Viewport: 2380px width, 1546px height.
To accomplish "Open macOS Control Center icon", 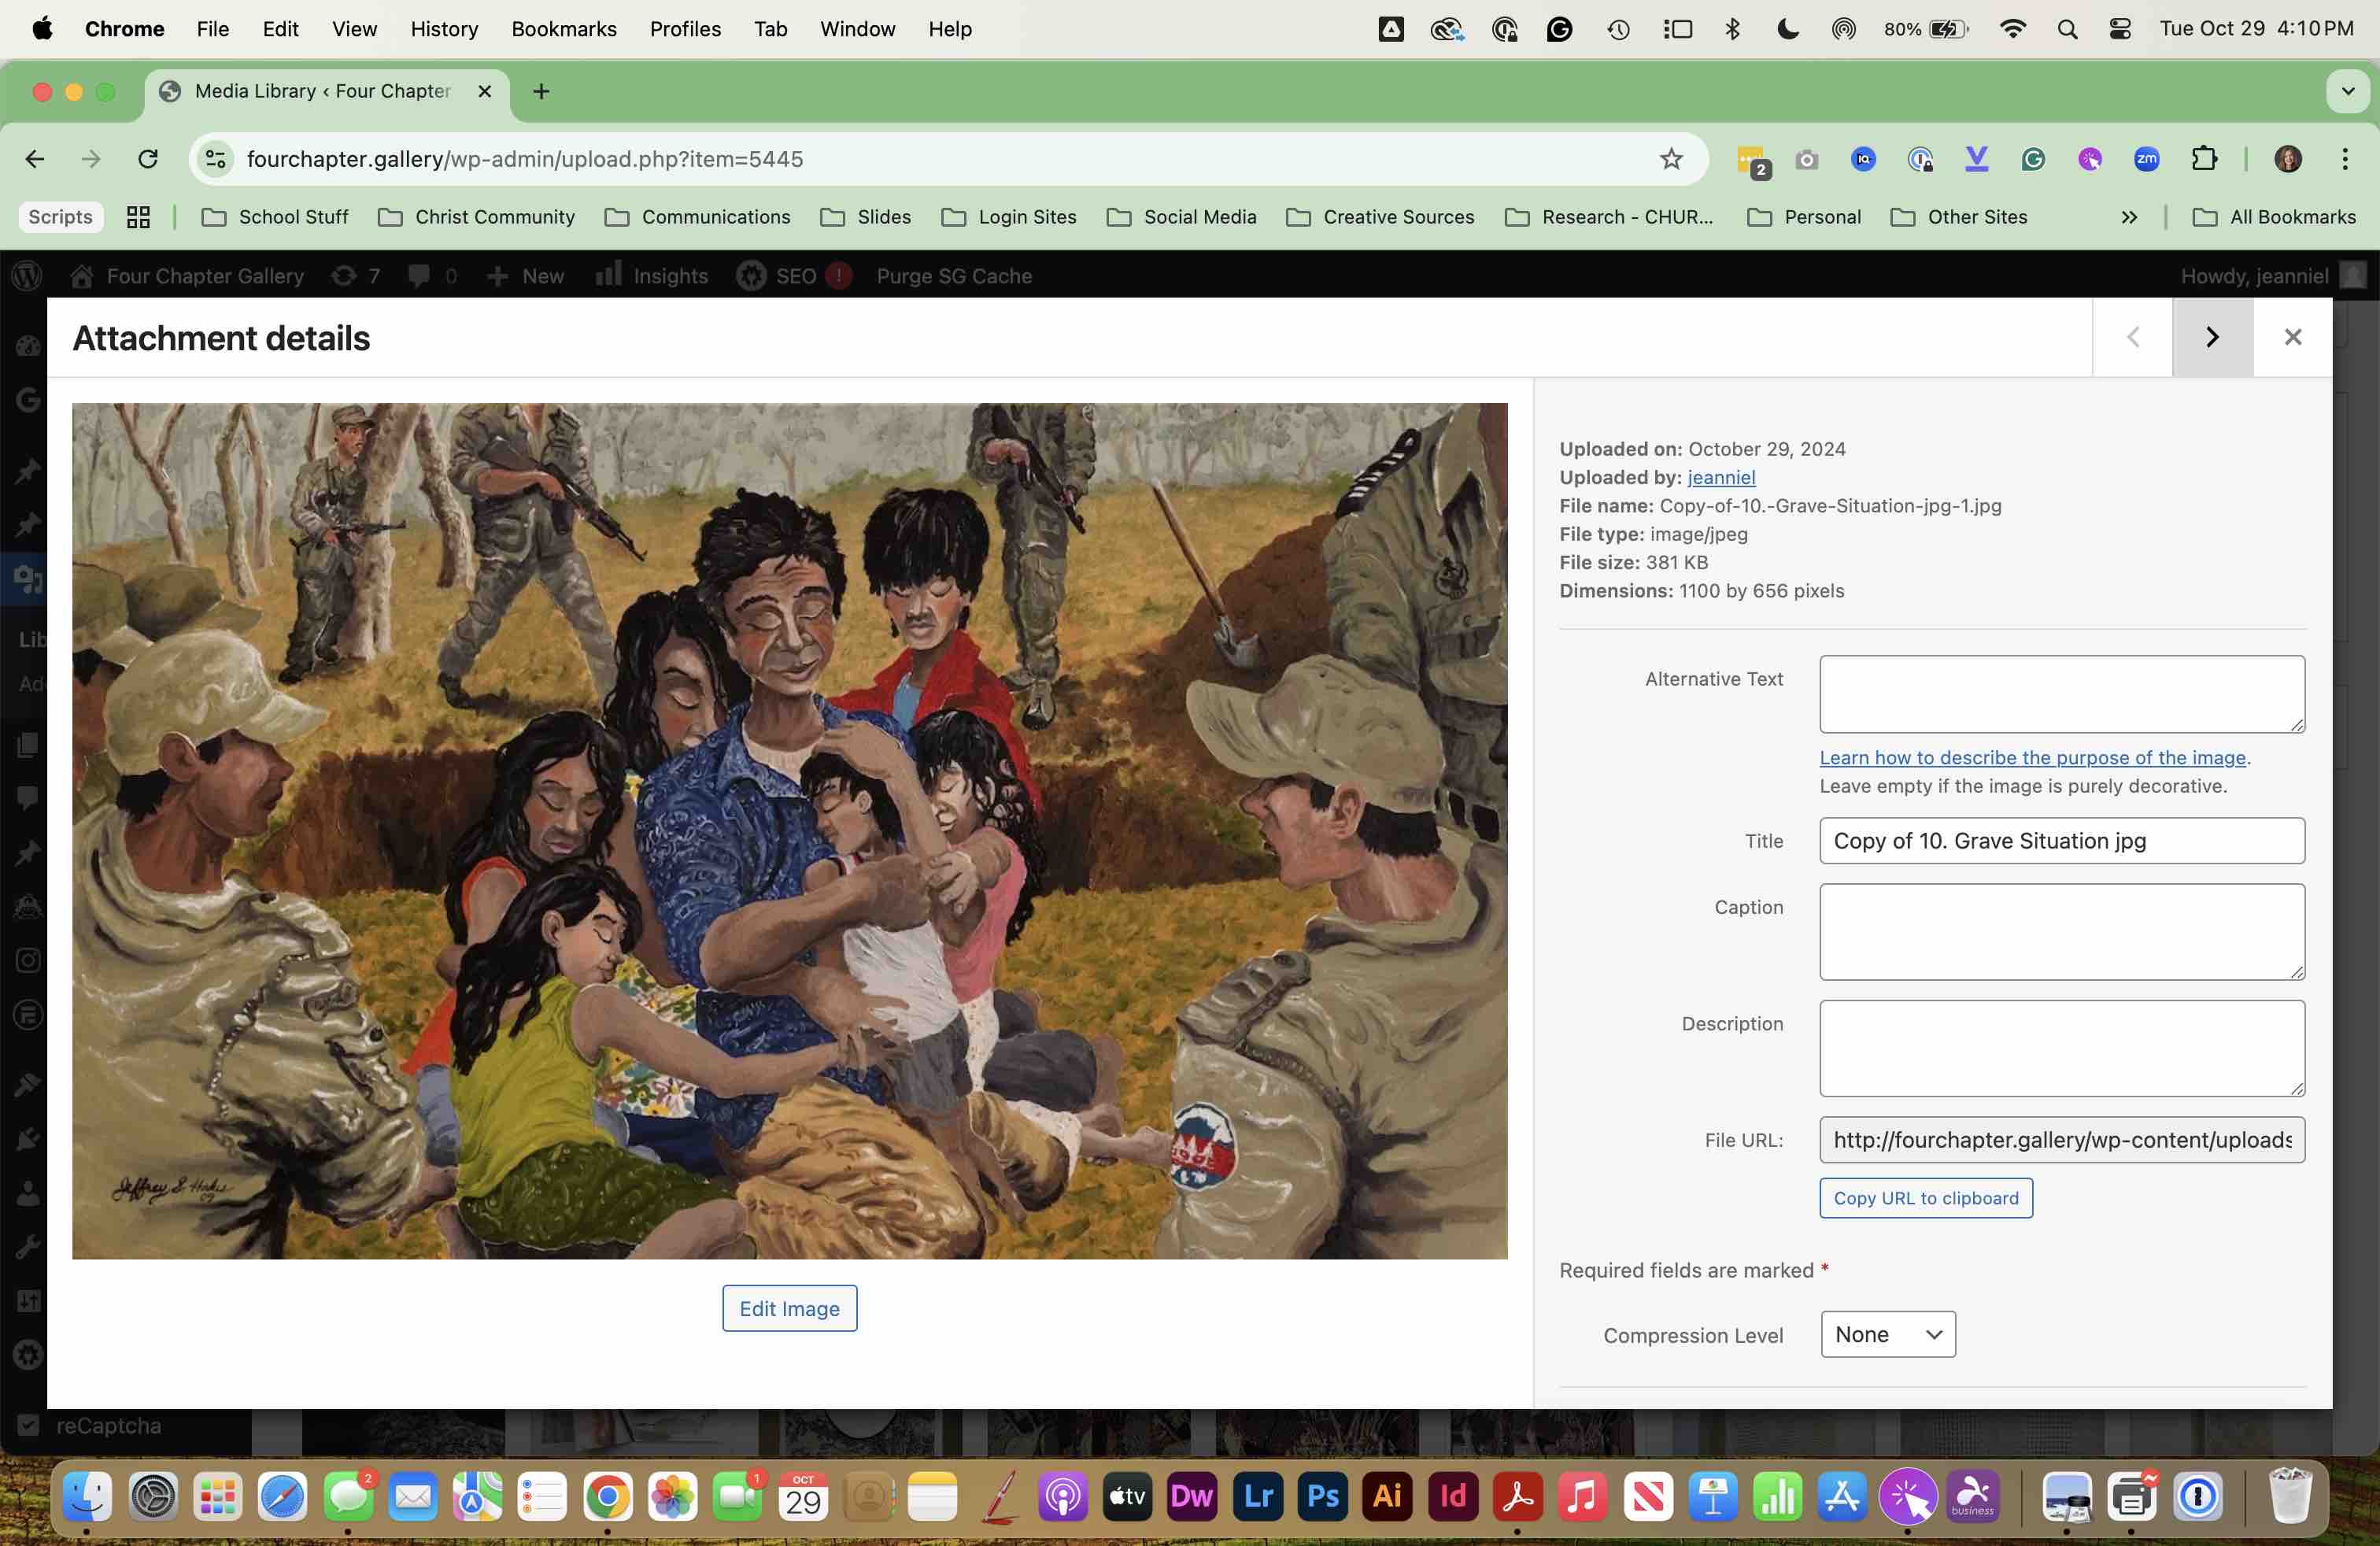I will (2119, 29).
